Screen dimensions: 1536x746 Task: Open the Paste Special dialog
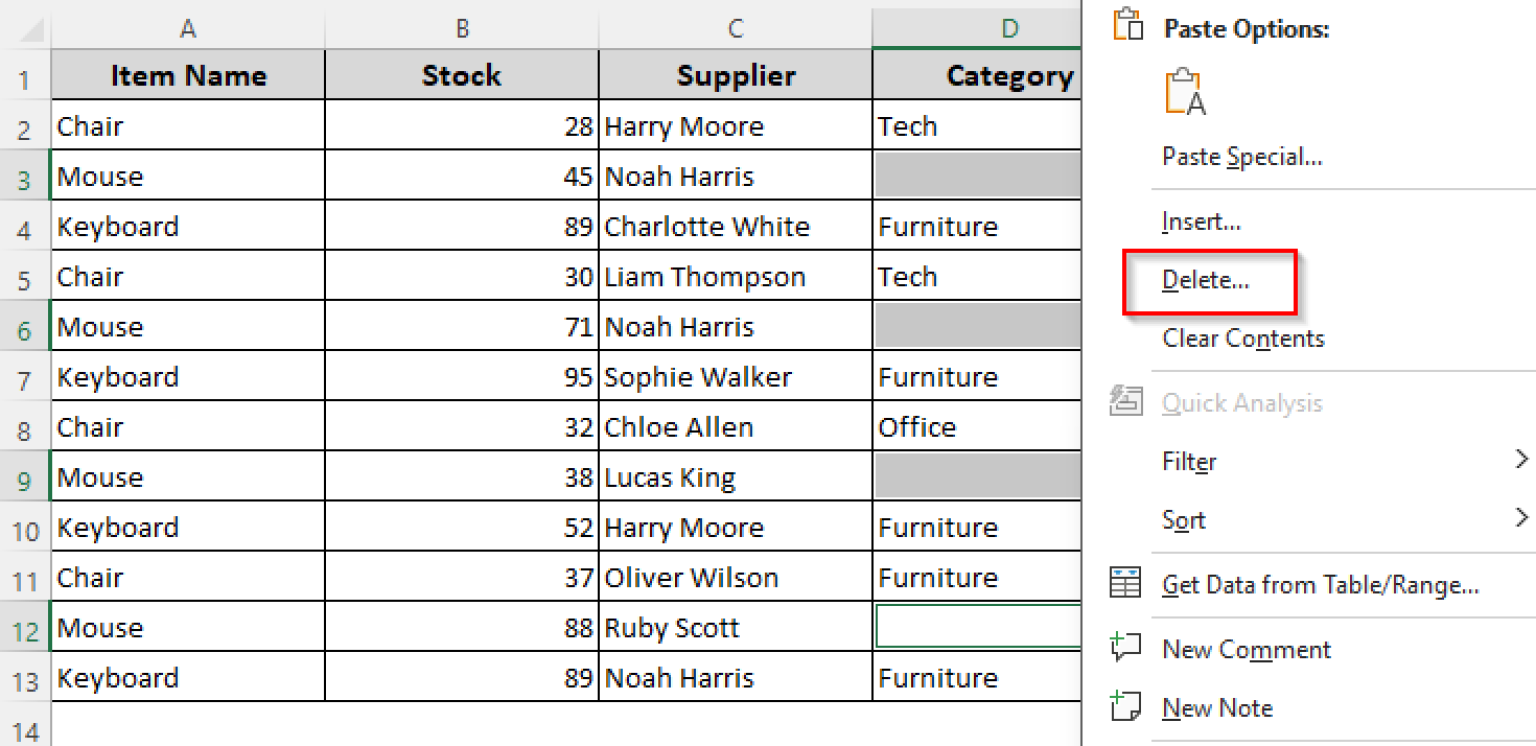pyautogui.click(x=1242, y=156)
